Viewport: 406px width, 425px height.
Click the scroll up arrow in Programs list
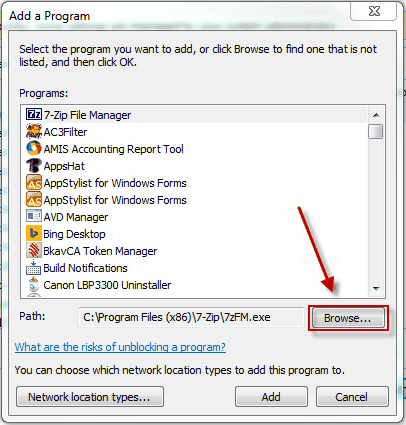pos(376,115)
